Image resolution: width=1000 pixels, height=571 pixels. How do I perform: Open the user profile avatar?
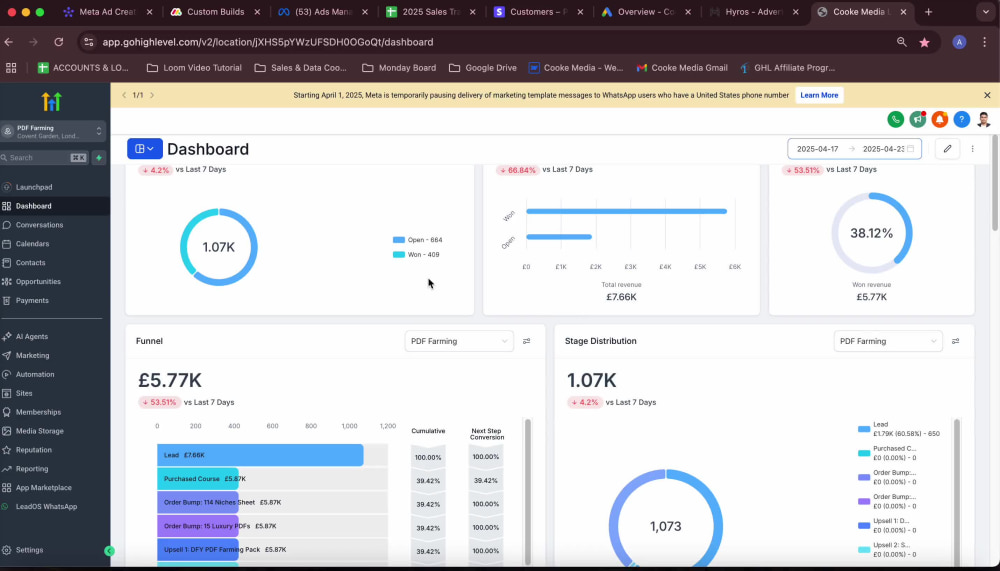coord(983,119)
